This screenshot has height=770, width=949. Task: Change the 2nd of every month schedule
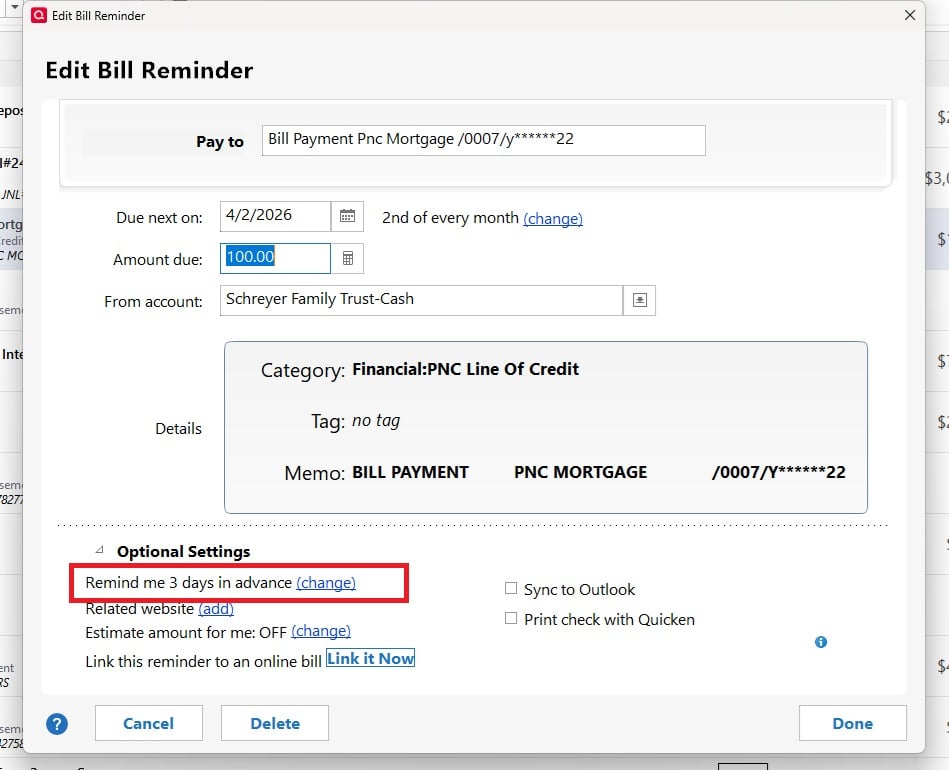click(x=553, y=218)
